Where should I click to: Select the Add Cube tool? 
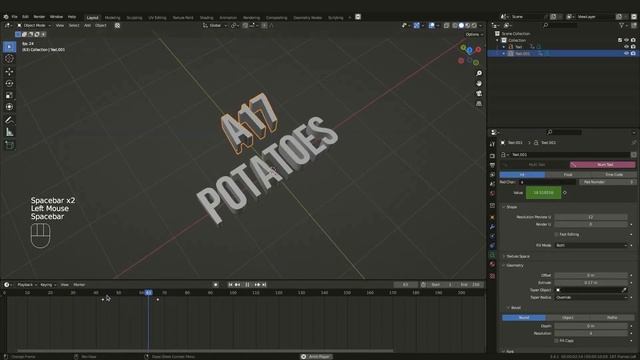9,145
